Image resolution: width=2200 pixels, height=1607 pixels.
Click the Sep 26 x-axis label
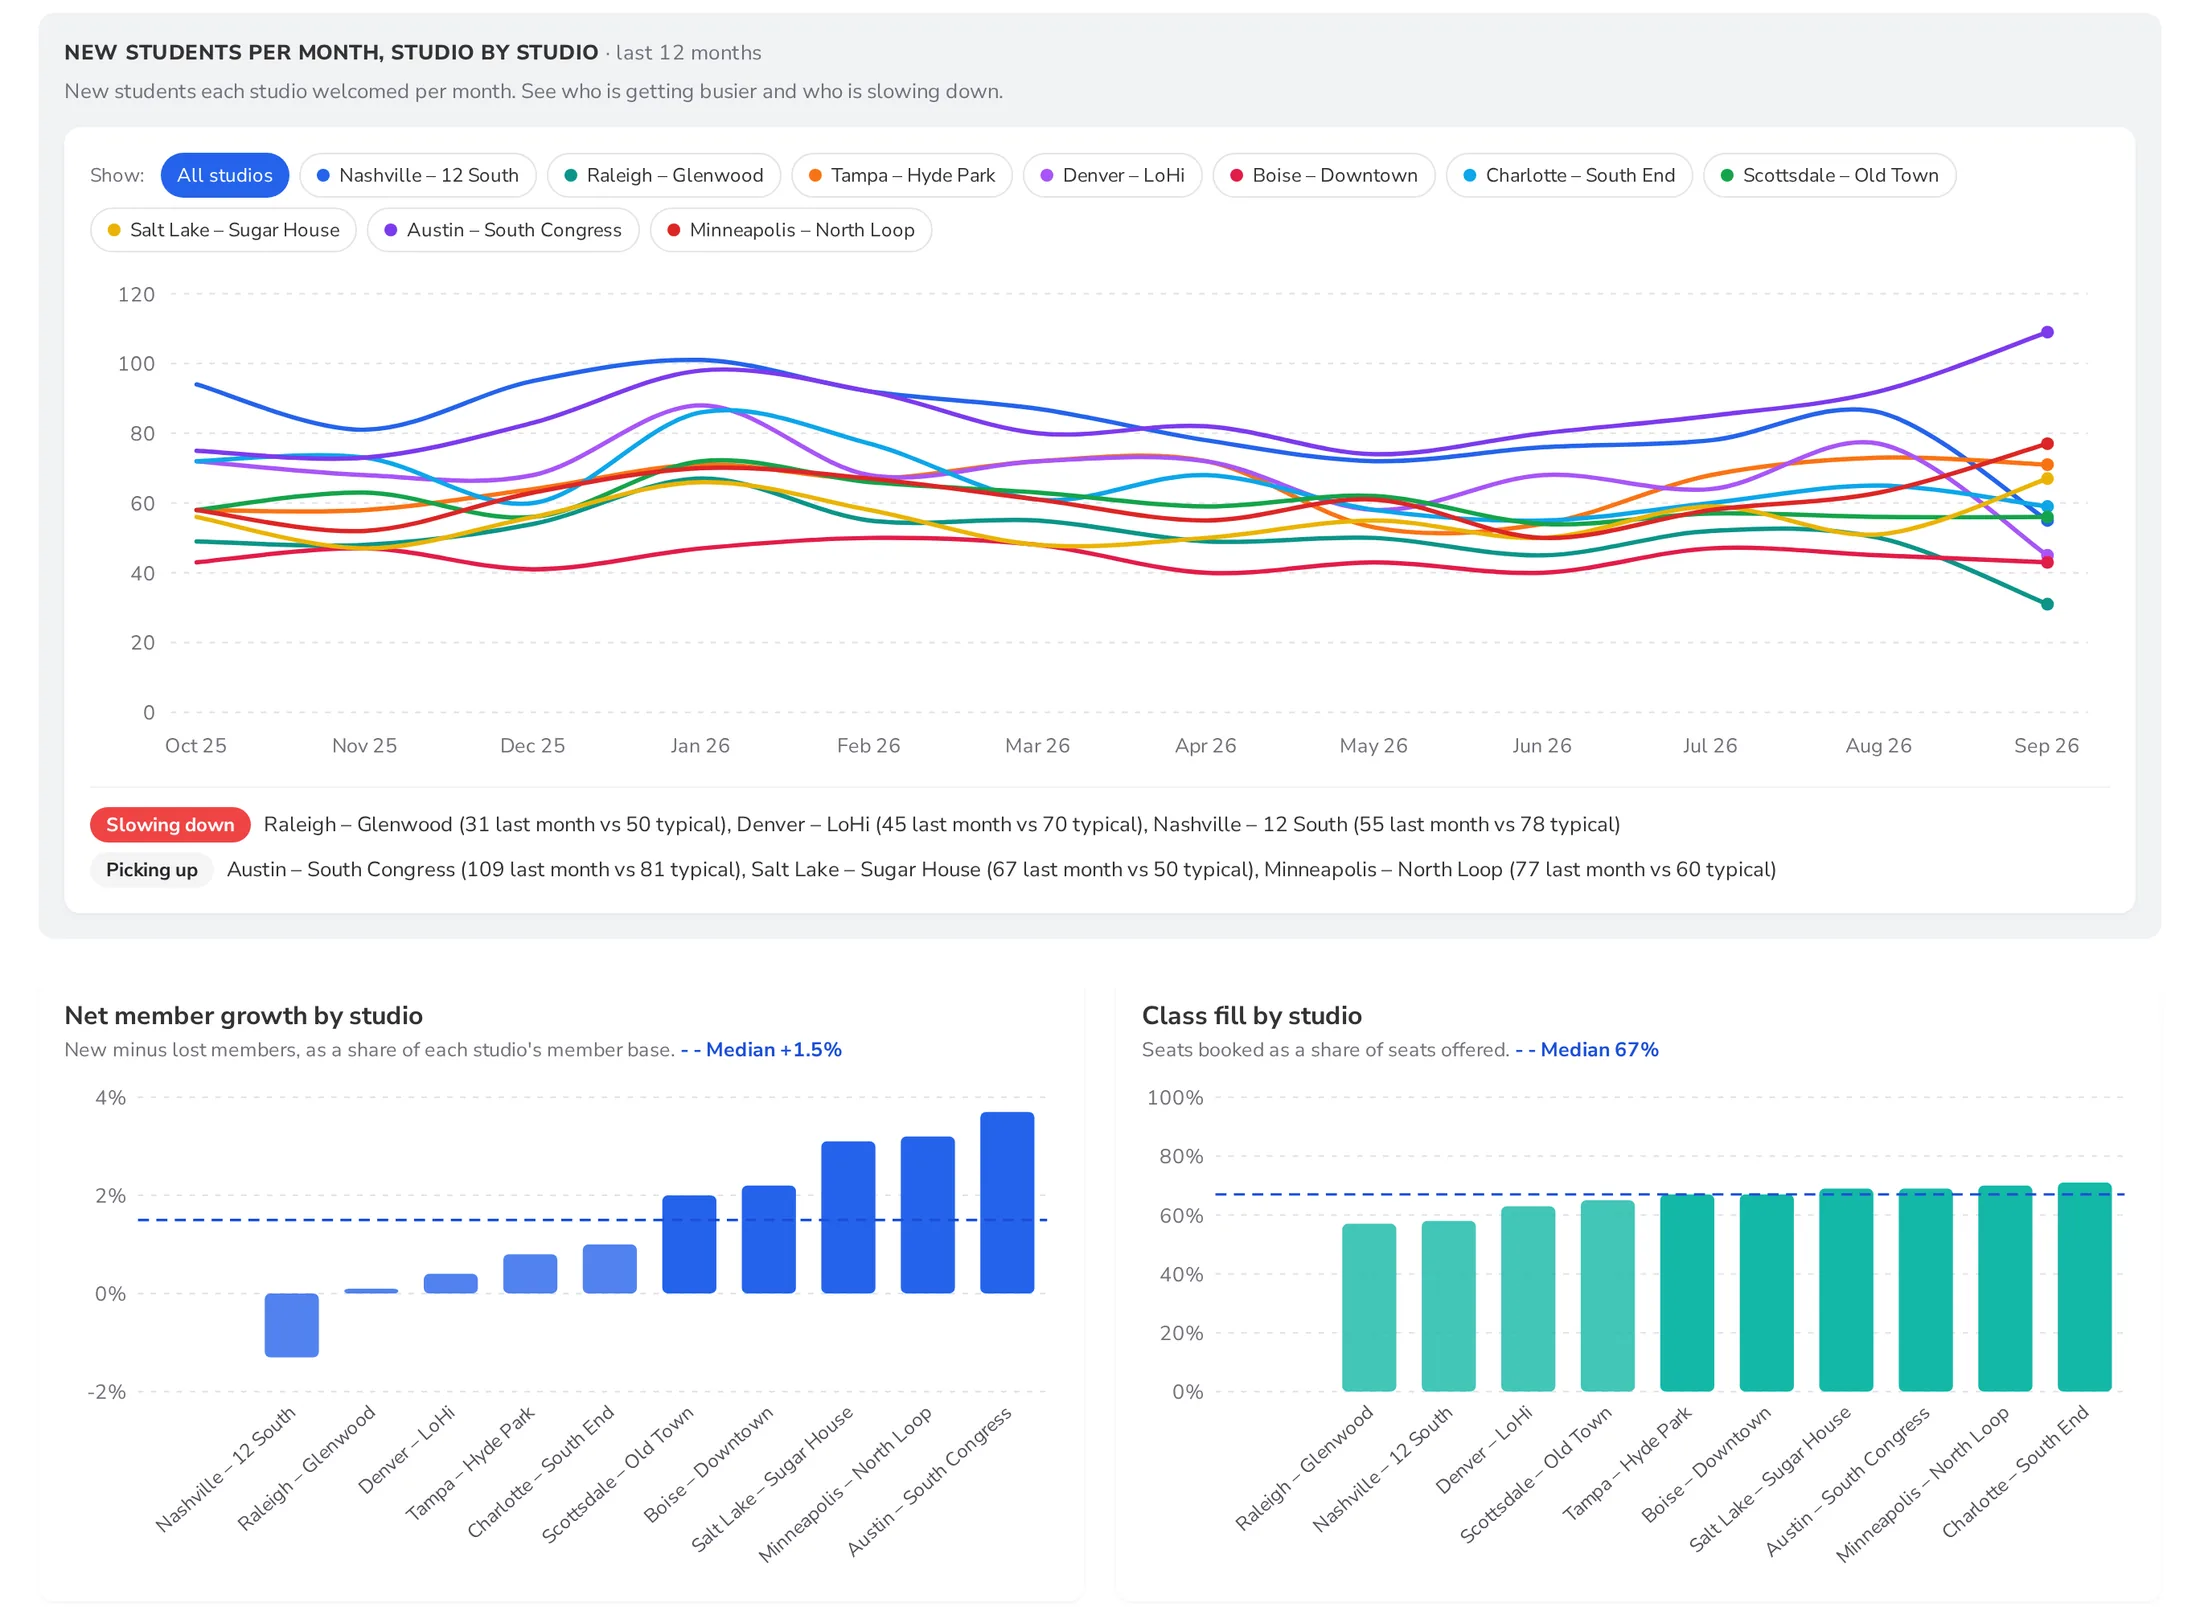point(2046,745)
